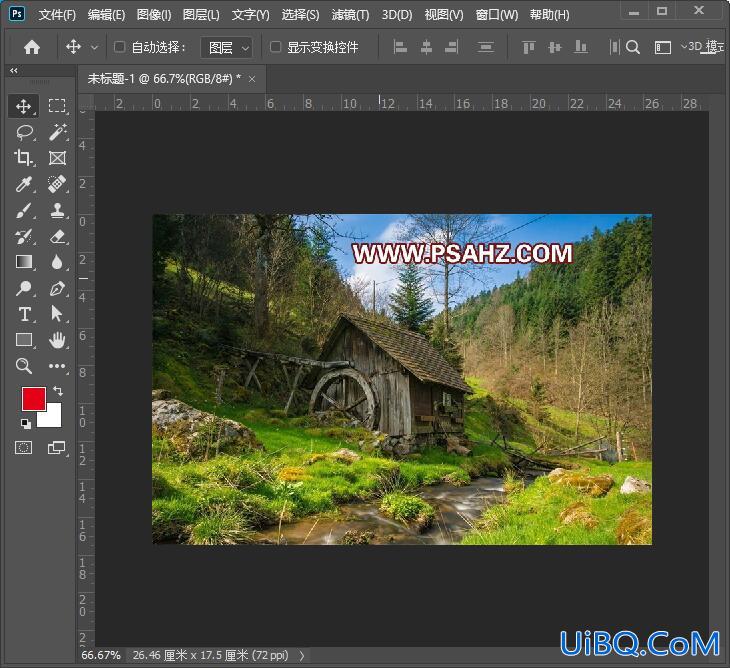This screenshot has width=730, height=668.
Task: Align top edges button
Action: (528, 47)
